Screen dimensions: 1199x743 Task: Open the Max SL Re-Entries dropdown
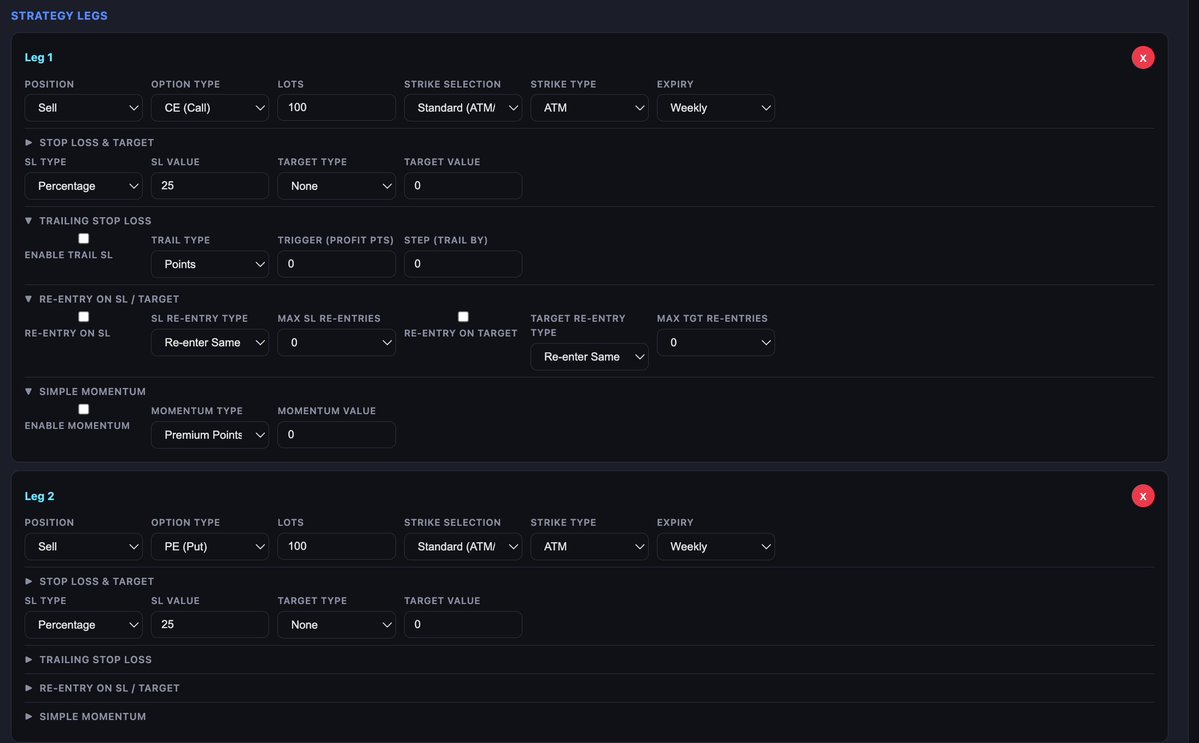[x=336, y=342]
